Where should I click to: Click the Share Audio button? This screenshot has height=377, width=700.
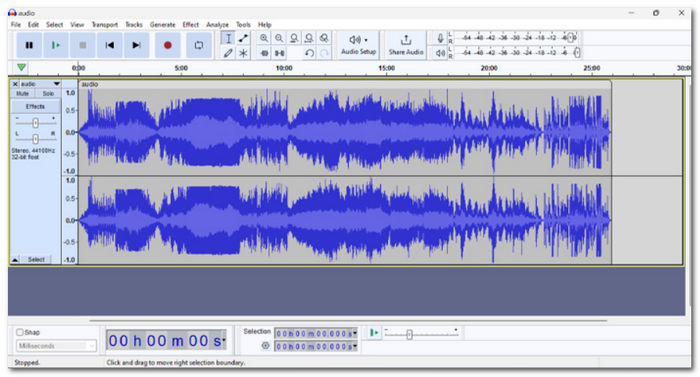pyautogui.click(x=406, y=45)
